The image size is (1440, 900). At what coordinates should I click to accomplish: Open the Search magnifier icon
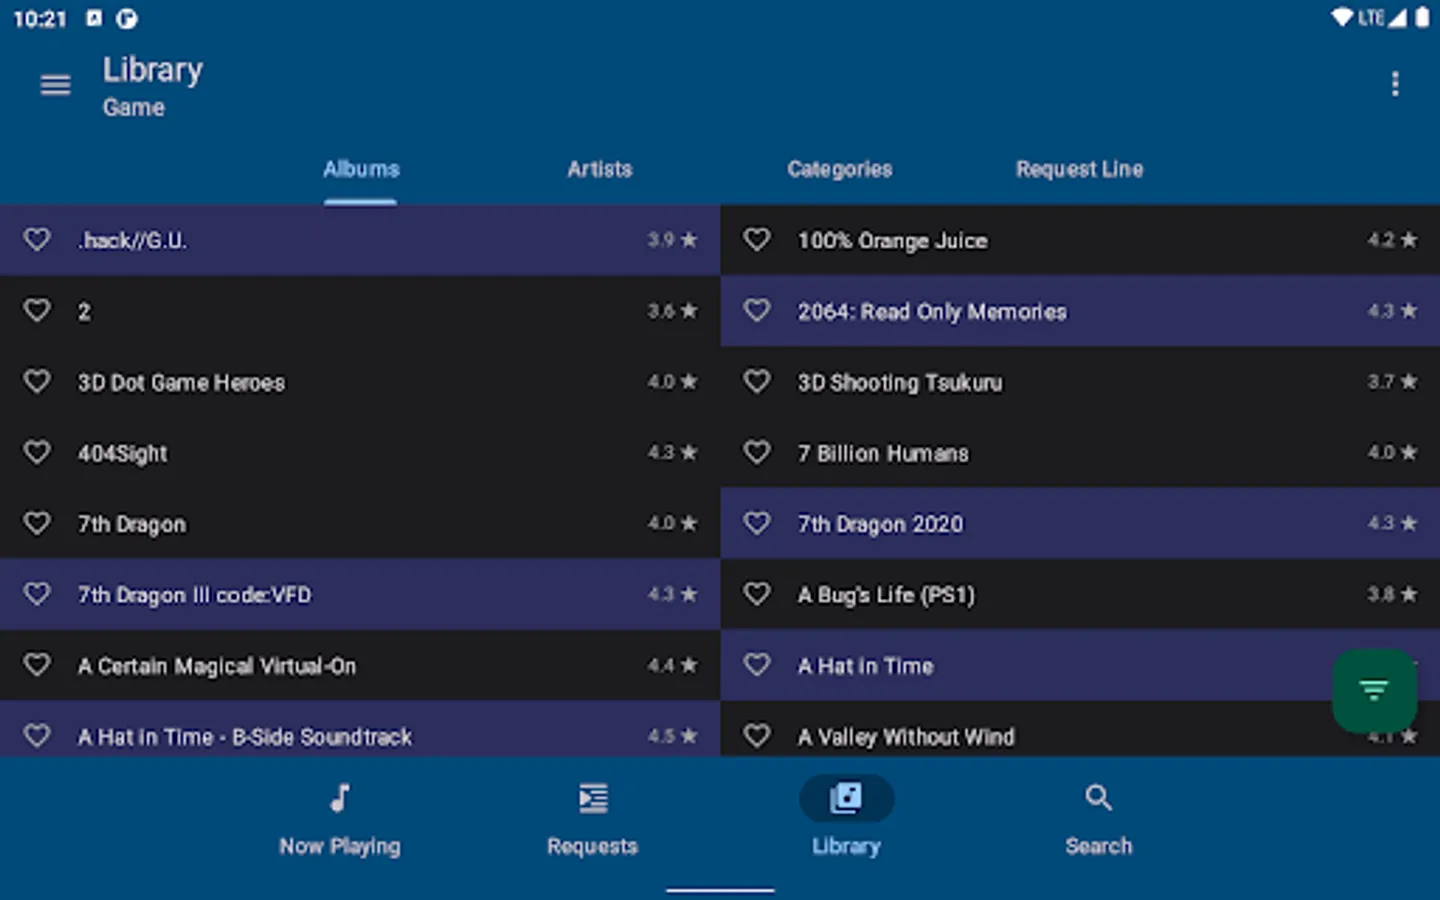[x=1098, y=798]
